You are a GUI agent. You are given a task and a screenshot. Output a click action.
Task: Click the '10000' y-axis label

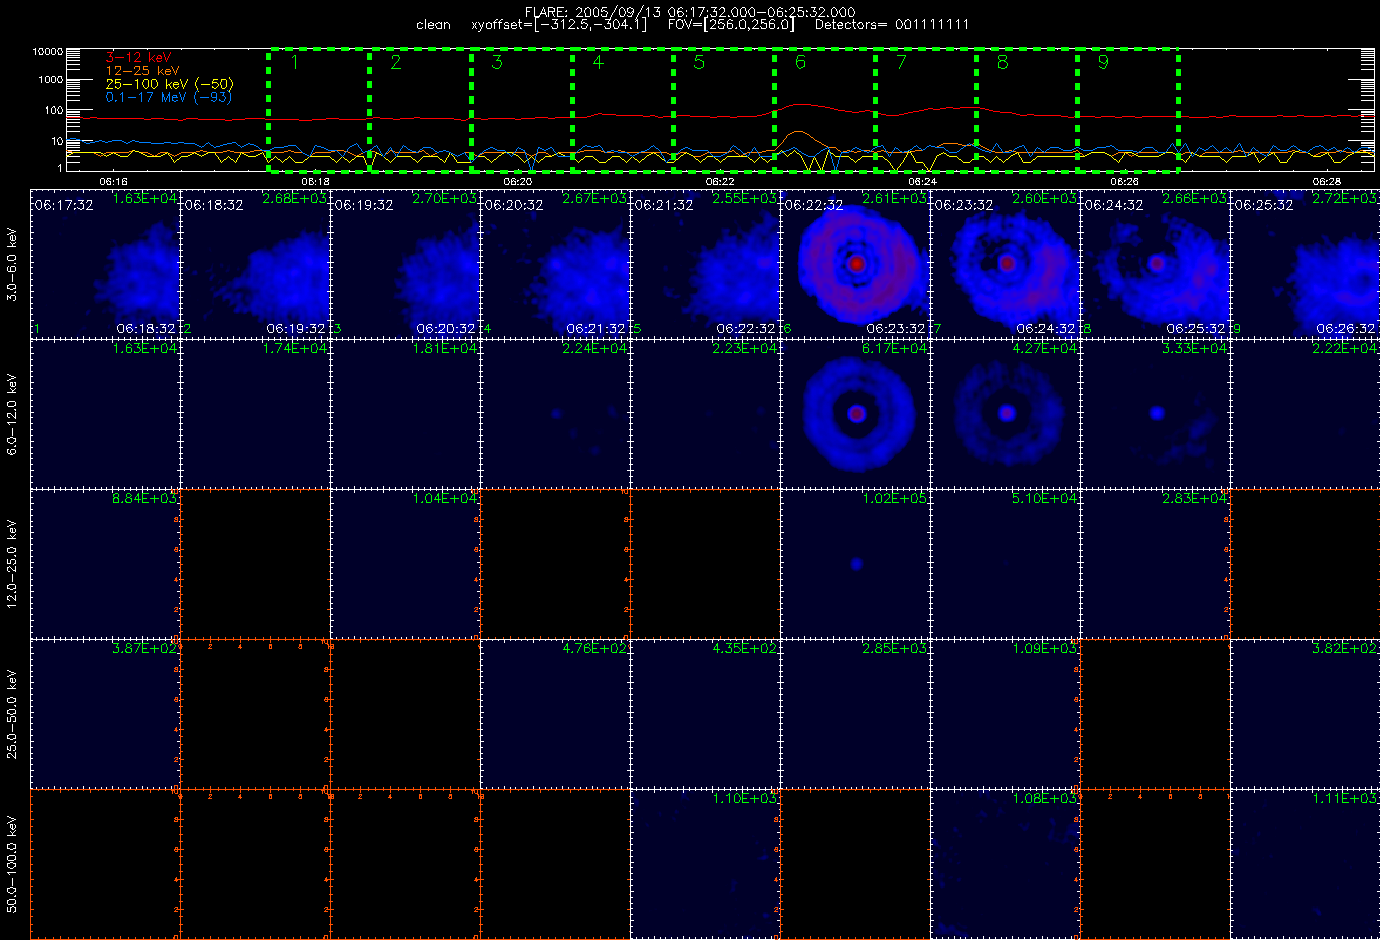[47, 51]
